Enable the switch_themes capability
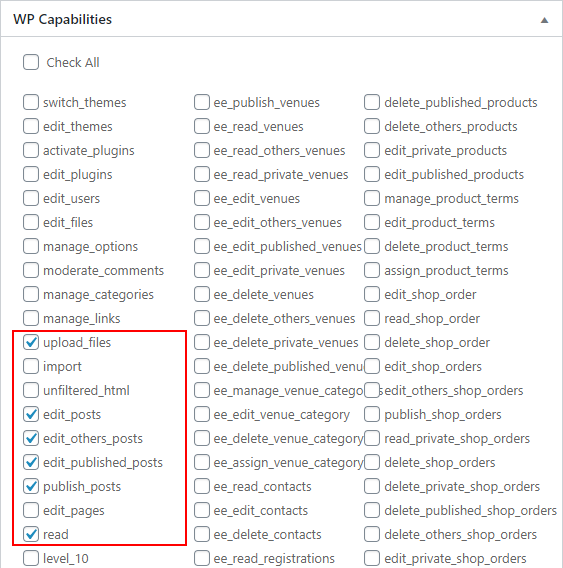This screenshot has height=568, width=563. click(x=31, y=102)
